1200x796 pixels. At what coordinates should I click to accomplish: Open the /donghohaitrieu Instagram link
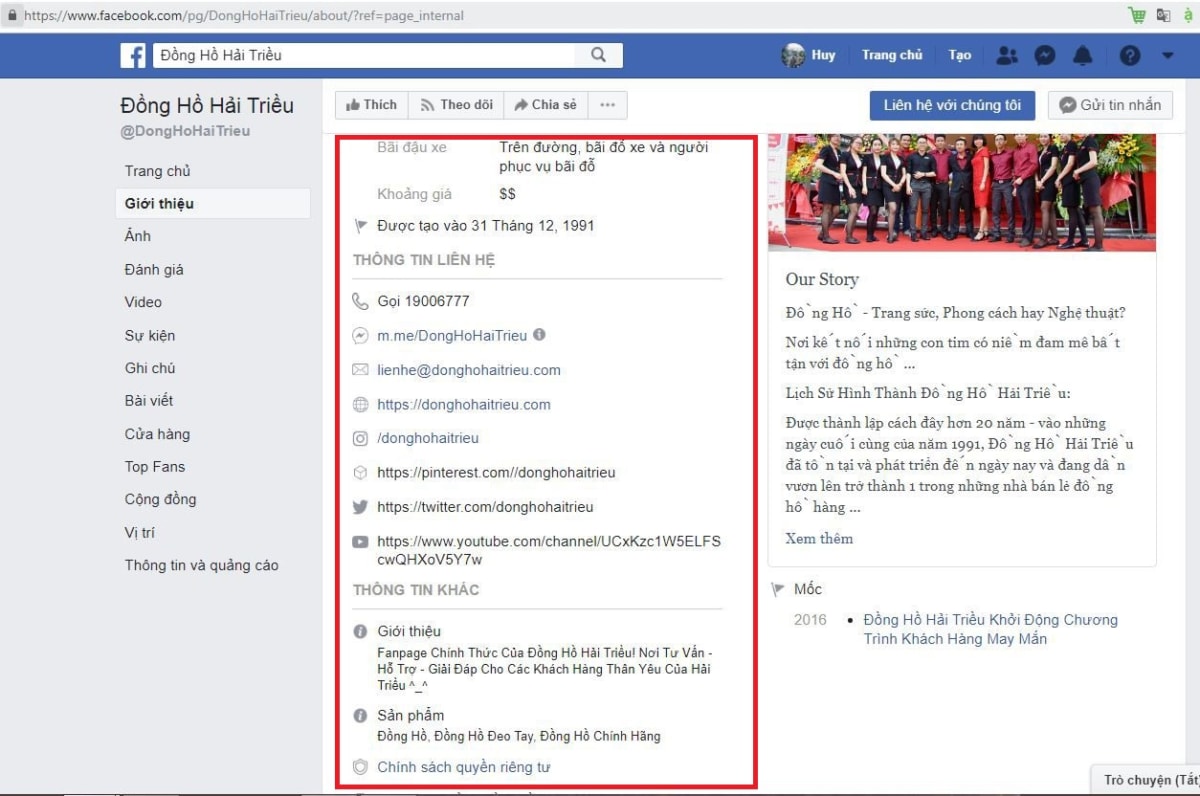[428, 438]
